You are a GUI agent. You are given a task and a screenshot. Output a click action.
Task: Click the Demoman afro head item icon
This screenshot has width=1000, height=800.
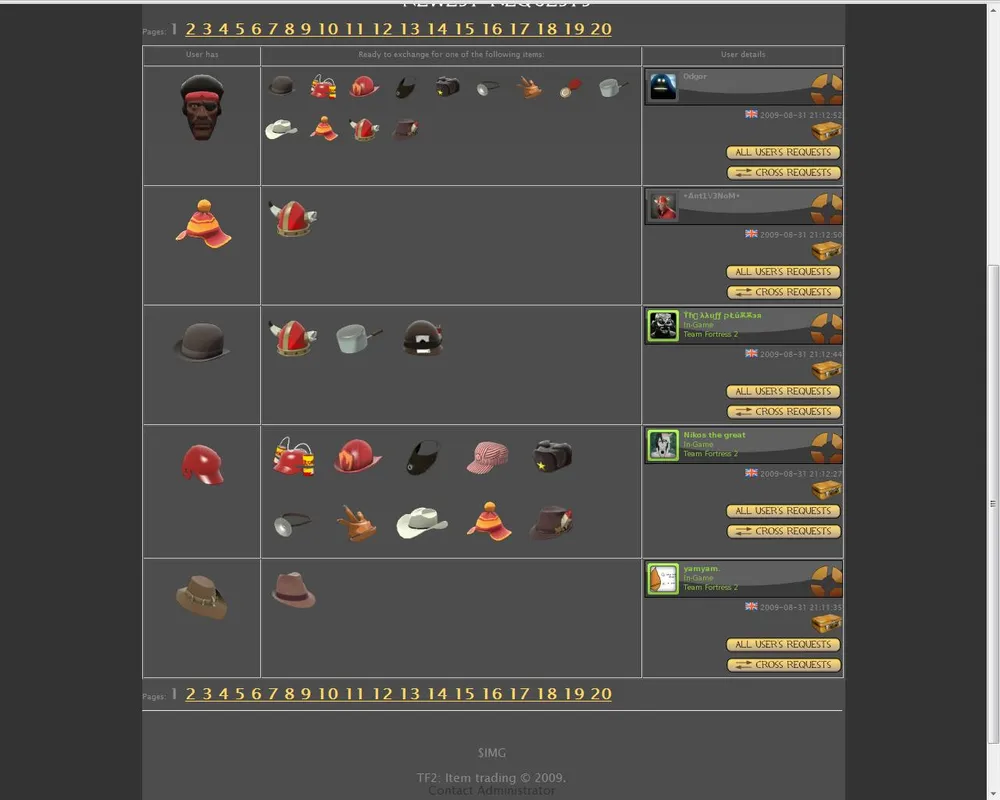click(202, 107)
